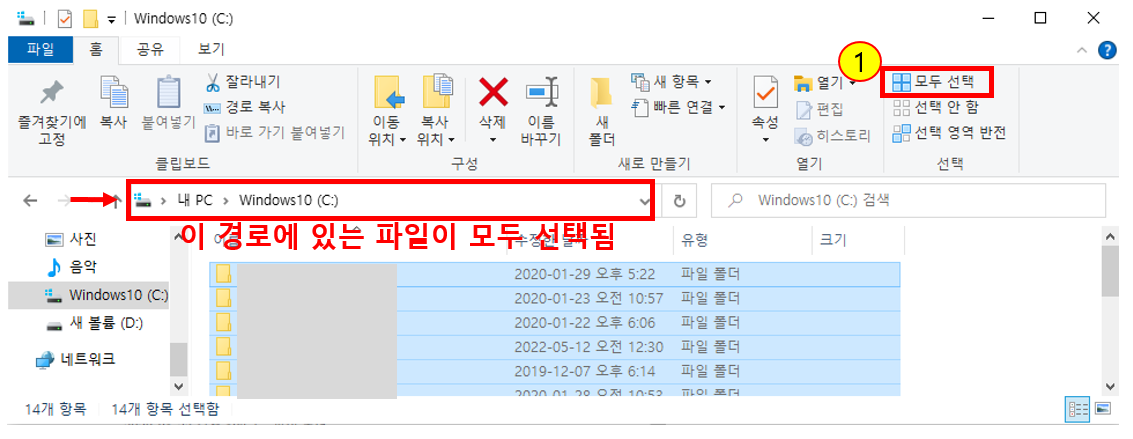Click the blue help question mark icon

pos(1107,50)
